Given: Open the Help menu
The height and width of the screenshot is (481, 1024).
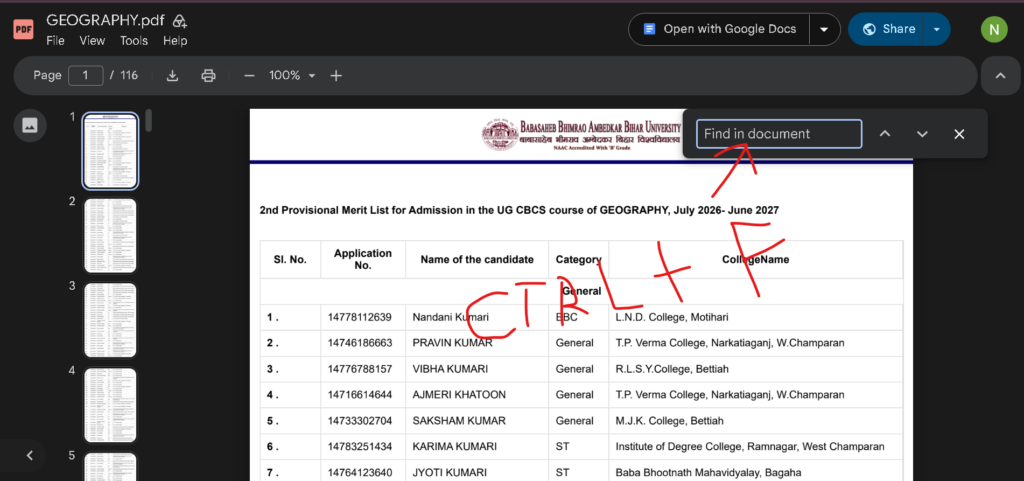Looking at the screenshot, I should [x=175, y=40].
